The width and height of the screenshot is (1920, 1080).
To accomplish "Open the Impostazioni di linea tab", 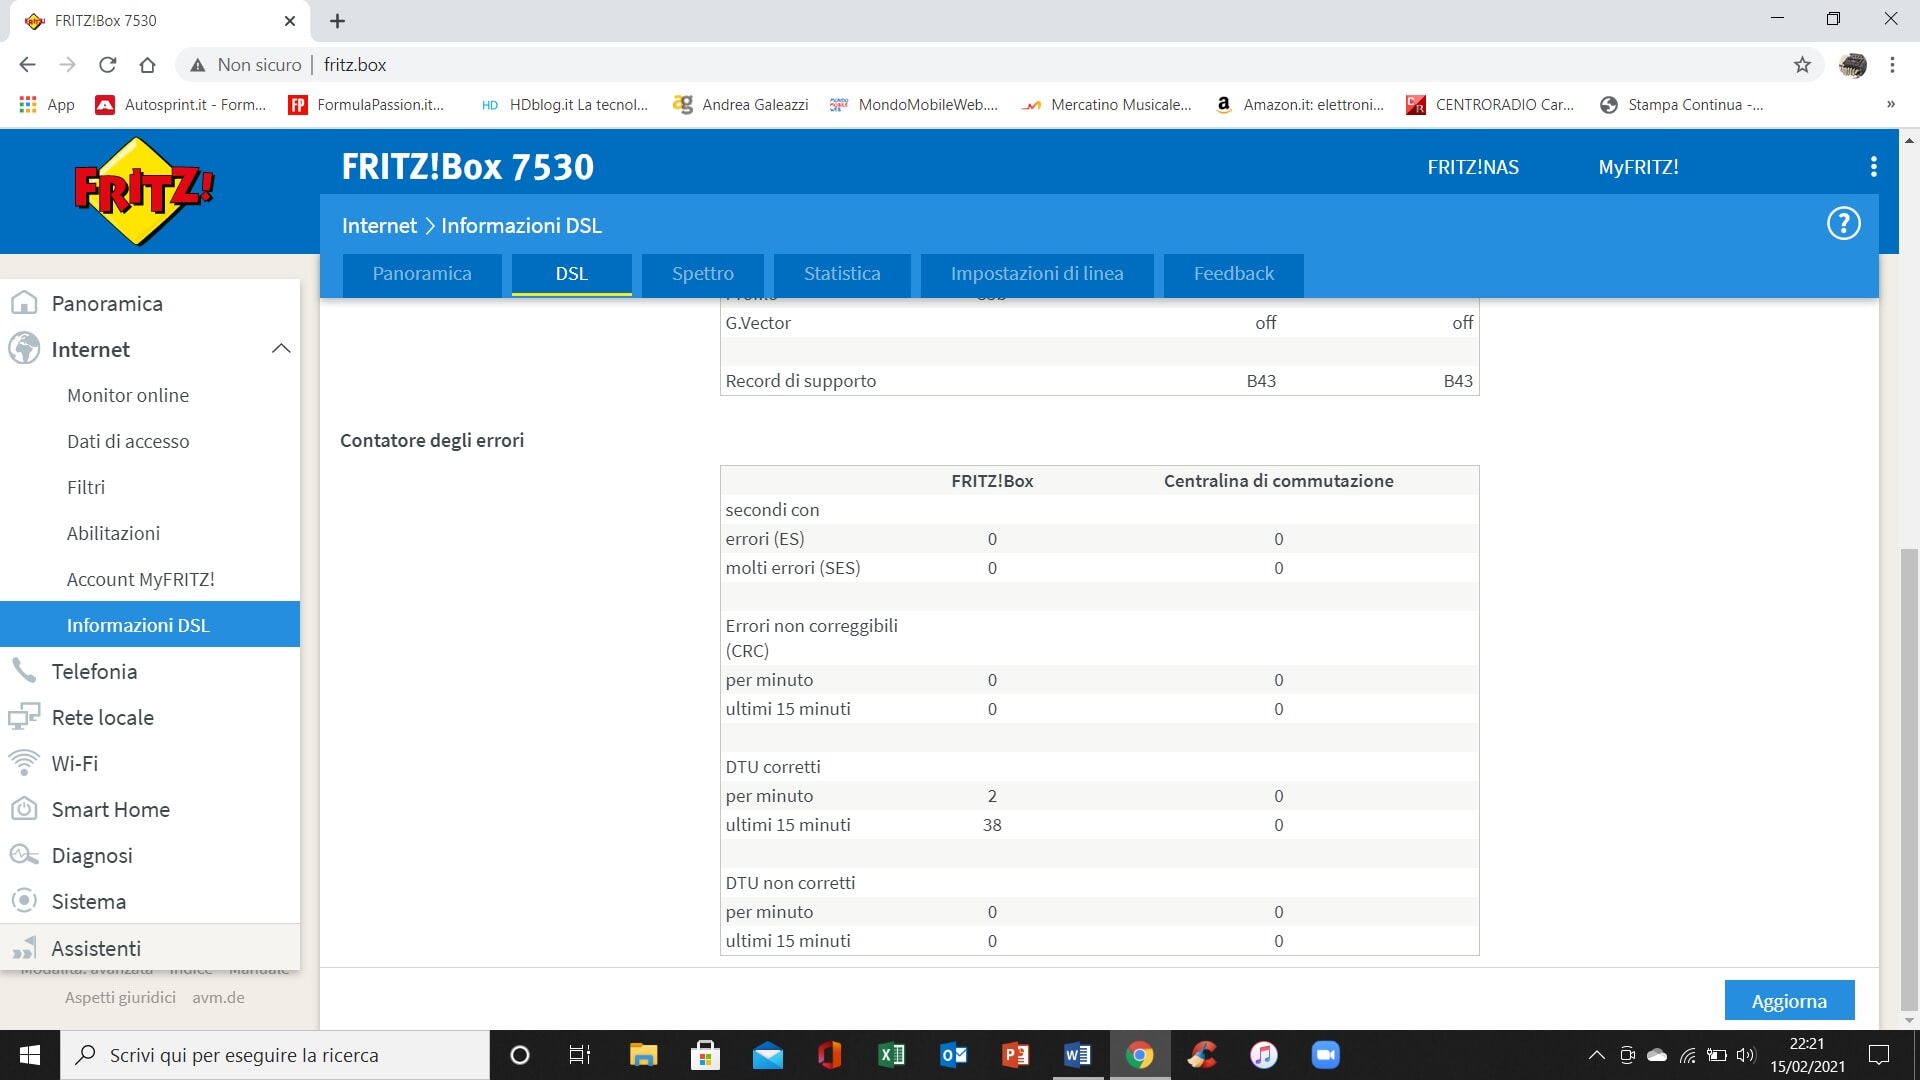I will click(x=1037, y=274).
